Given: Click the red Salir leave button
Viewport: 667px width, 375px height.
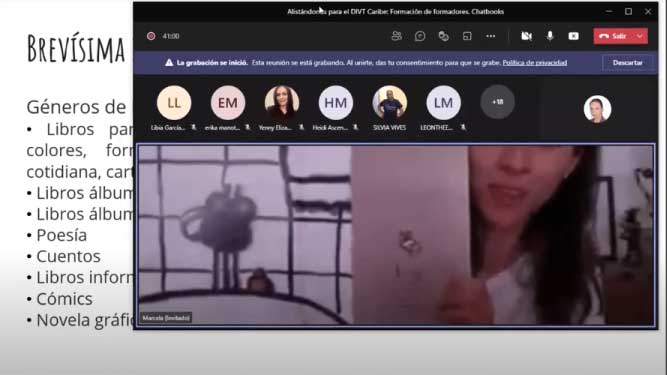Looking at the screenshot, I should (613, 36).
